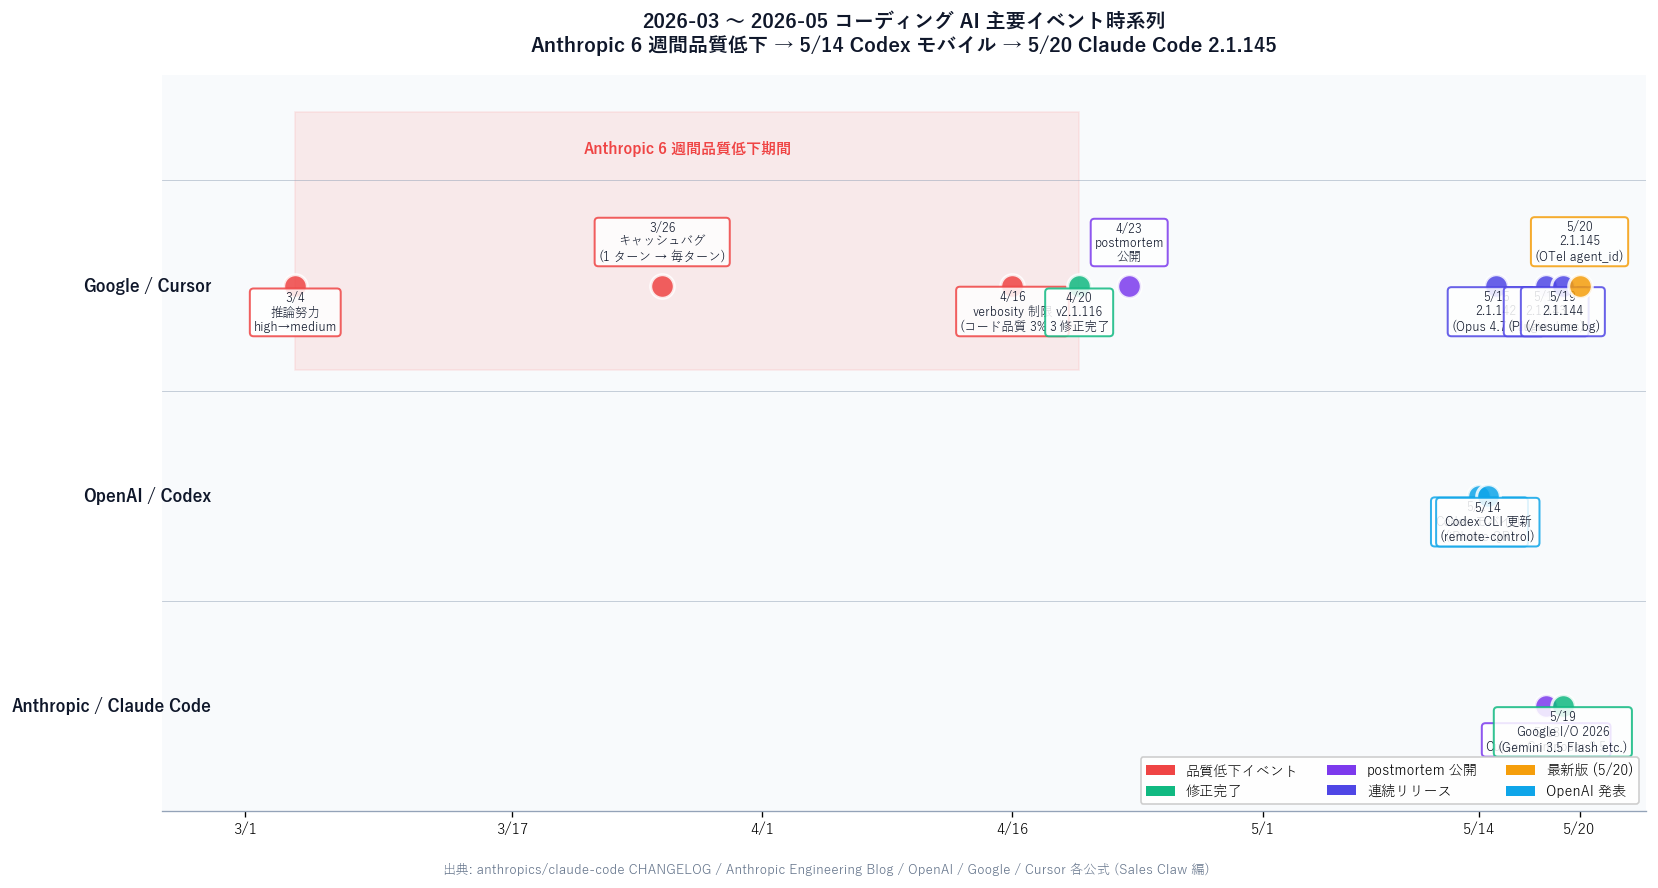Select the red 3/26 キャッシュバグ marker dot
This screenshot has height=888, width=1658.
click(x=662, y=286)
